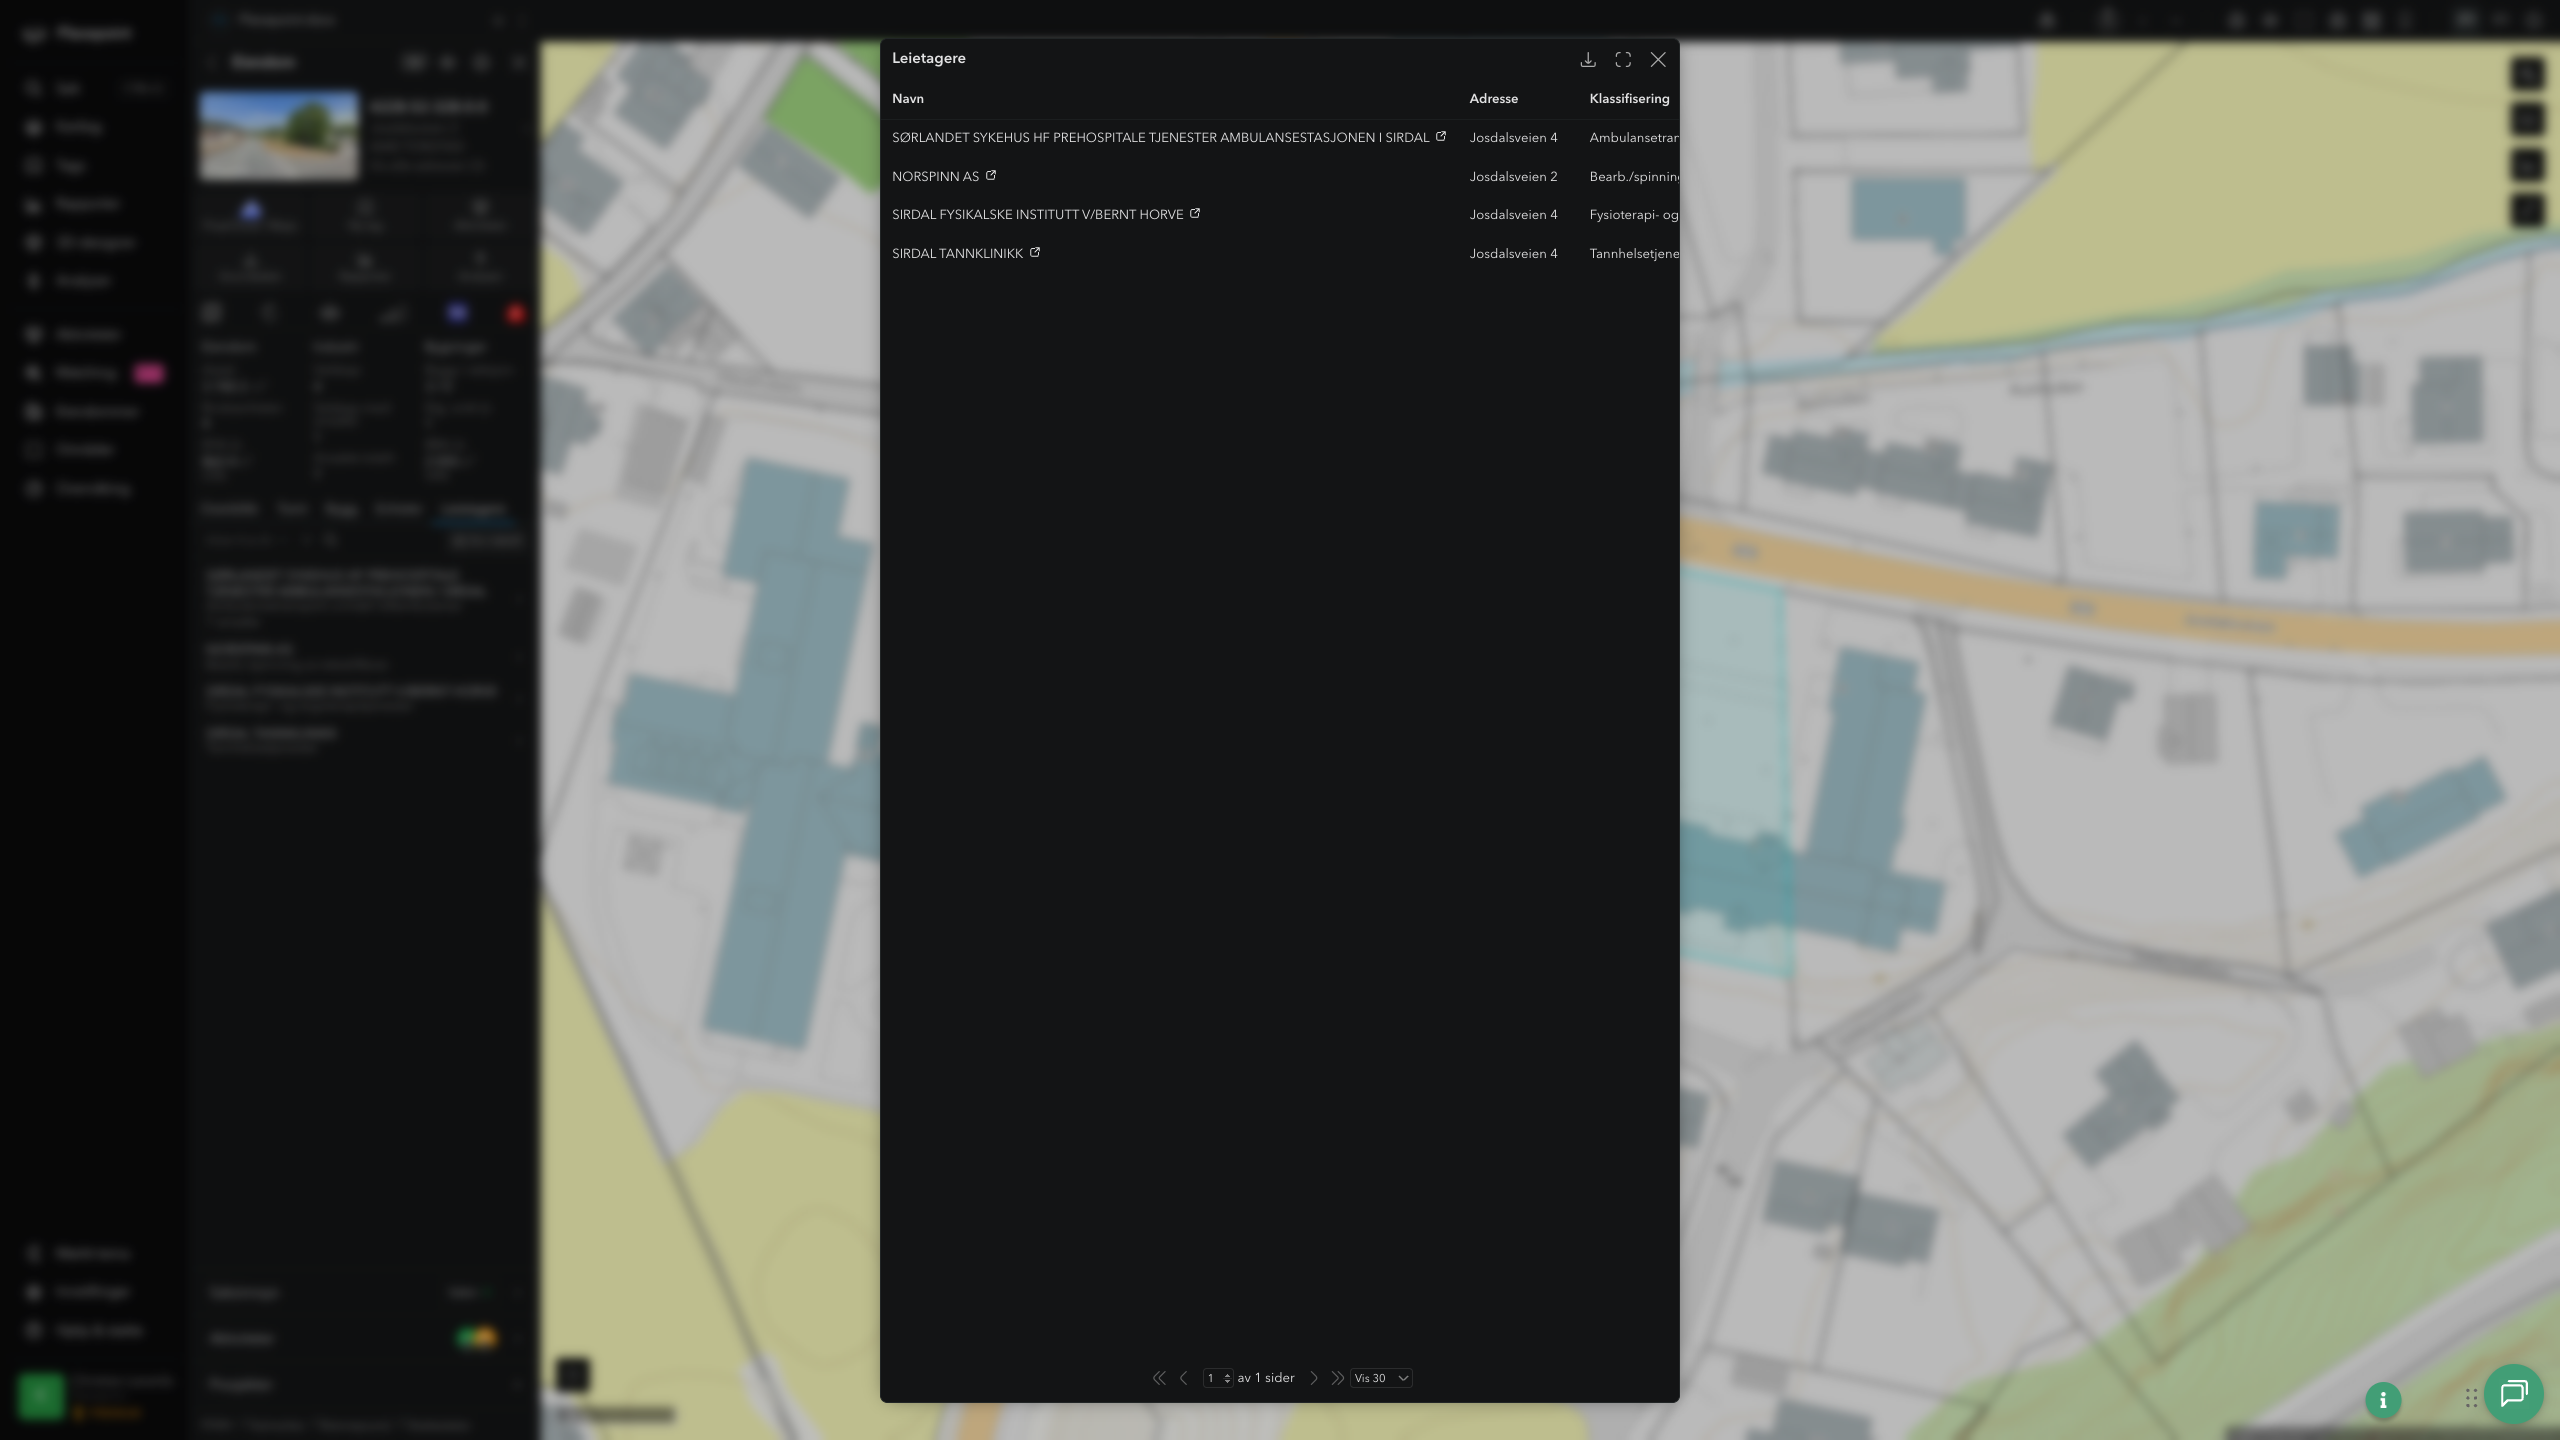Viewport: 2560px width, 1440px height.
Task: Click the Ambulansetran classification cell
Action: [x=1634, y=138]
